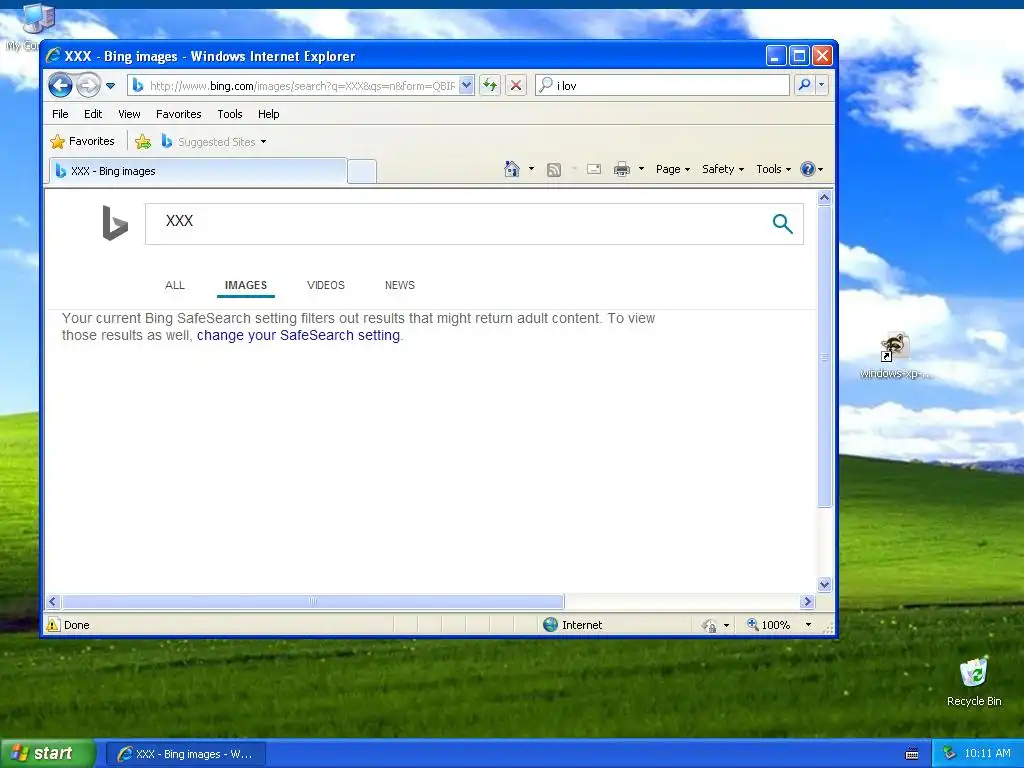Click the Read Mail icon
The image size is (1024, 768).
pyautogui.click(x=594, y=169)
